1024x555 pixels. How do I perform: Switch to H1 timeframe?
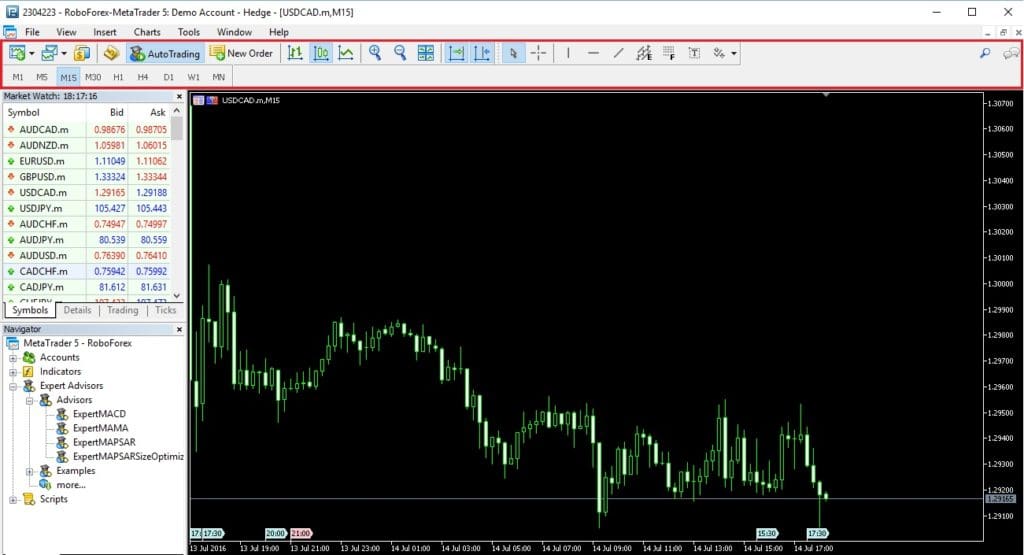coord(118,77)
